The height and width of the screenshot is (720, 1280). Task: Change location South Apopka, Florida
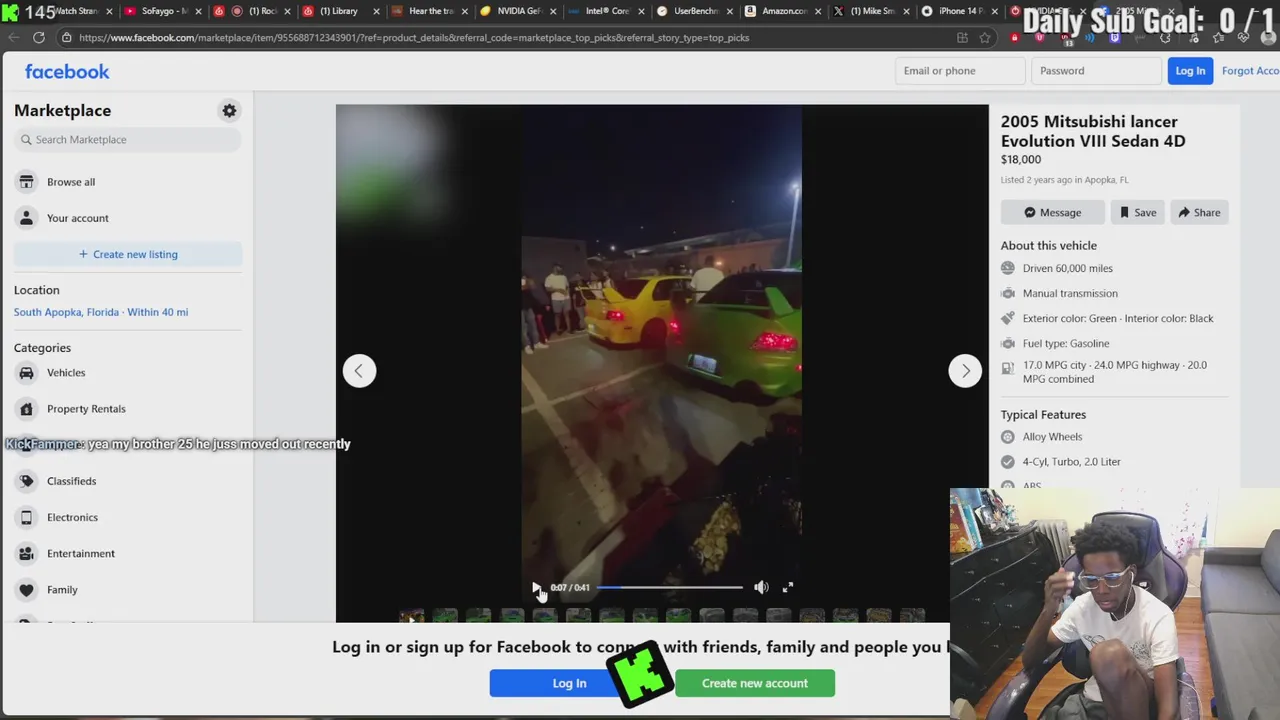(x=101, y=312)
